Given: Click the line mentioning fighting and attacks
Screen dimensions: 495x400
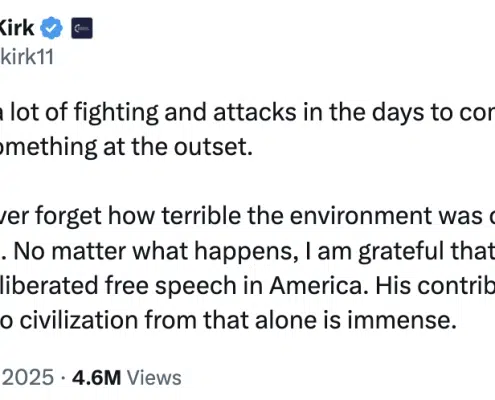Looking at the screenshot, I should [x=247, y=112].
